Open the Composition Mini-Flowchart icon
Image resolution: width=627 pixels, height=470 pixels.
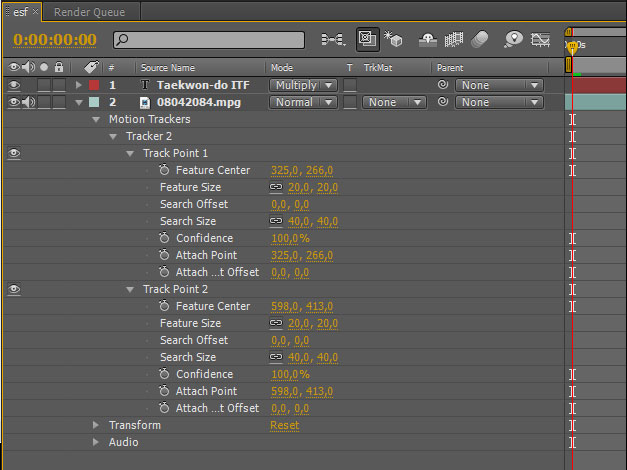coord(333,40)
